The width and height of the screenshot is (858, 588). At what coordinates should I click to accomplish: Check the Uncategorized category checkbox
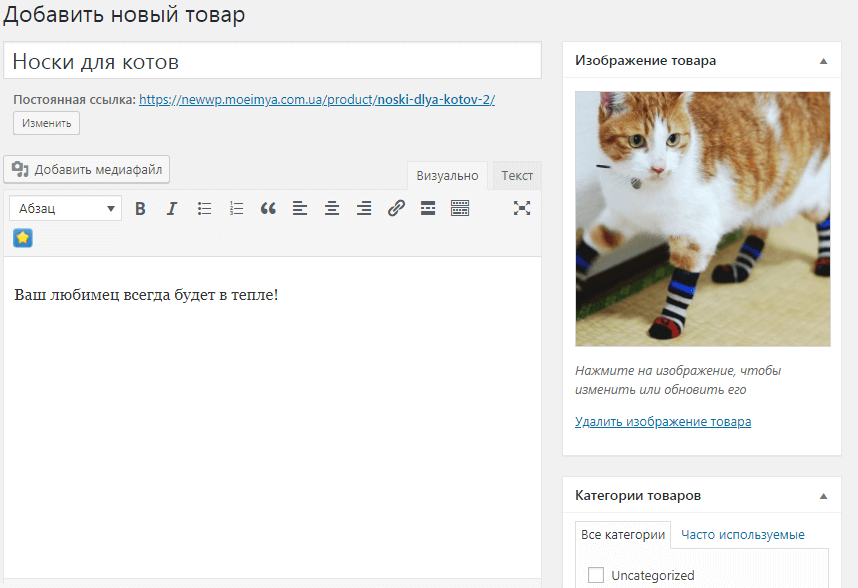(x=596, y=575)
